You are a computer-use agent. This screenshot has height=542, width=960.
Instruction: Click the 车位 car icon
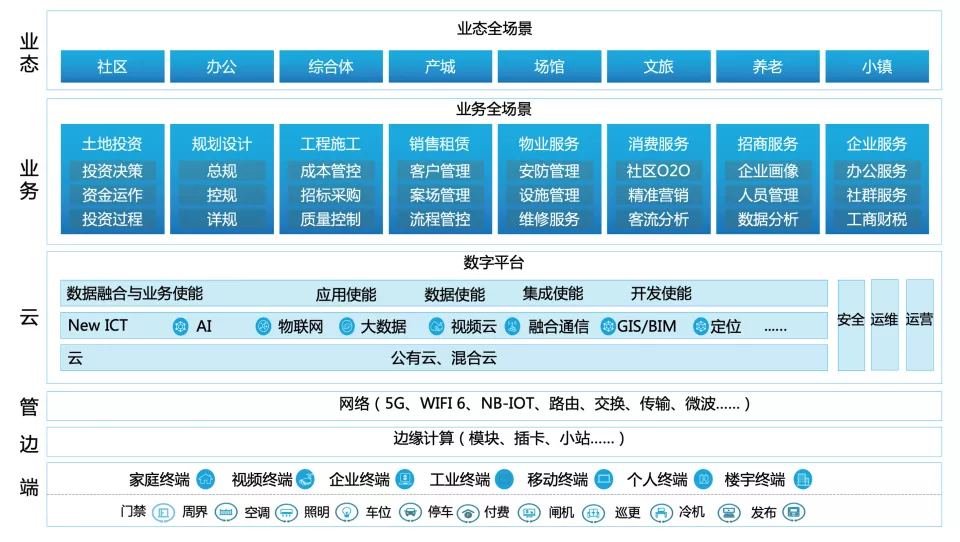coord(409,512)
